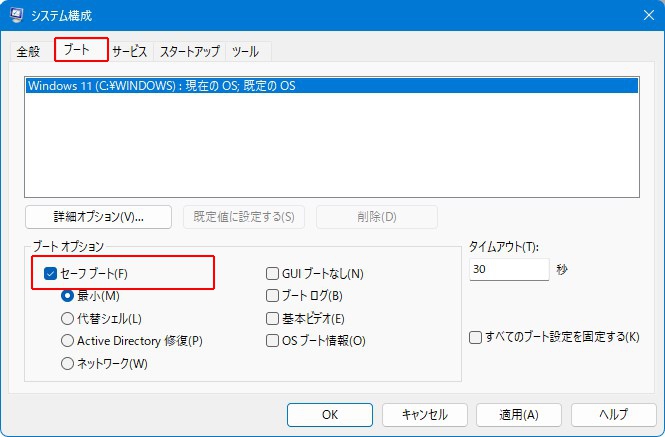This screenshot has height=437, width=665.
Task: Enable the GUI ブートなし checkbox
Action: (x=272, y=273)
